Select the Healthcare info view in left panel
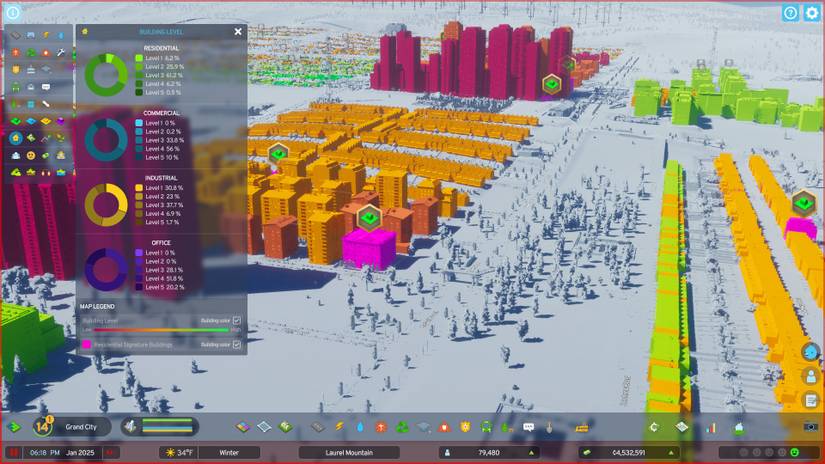Screen dimensions: 825x464 [x=16, y=53]
